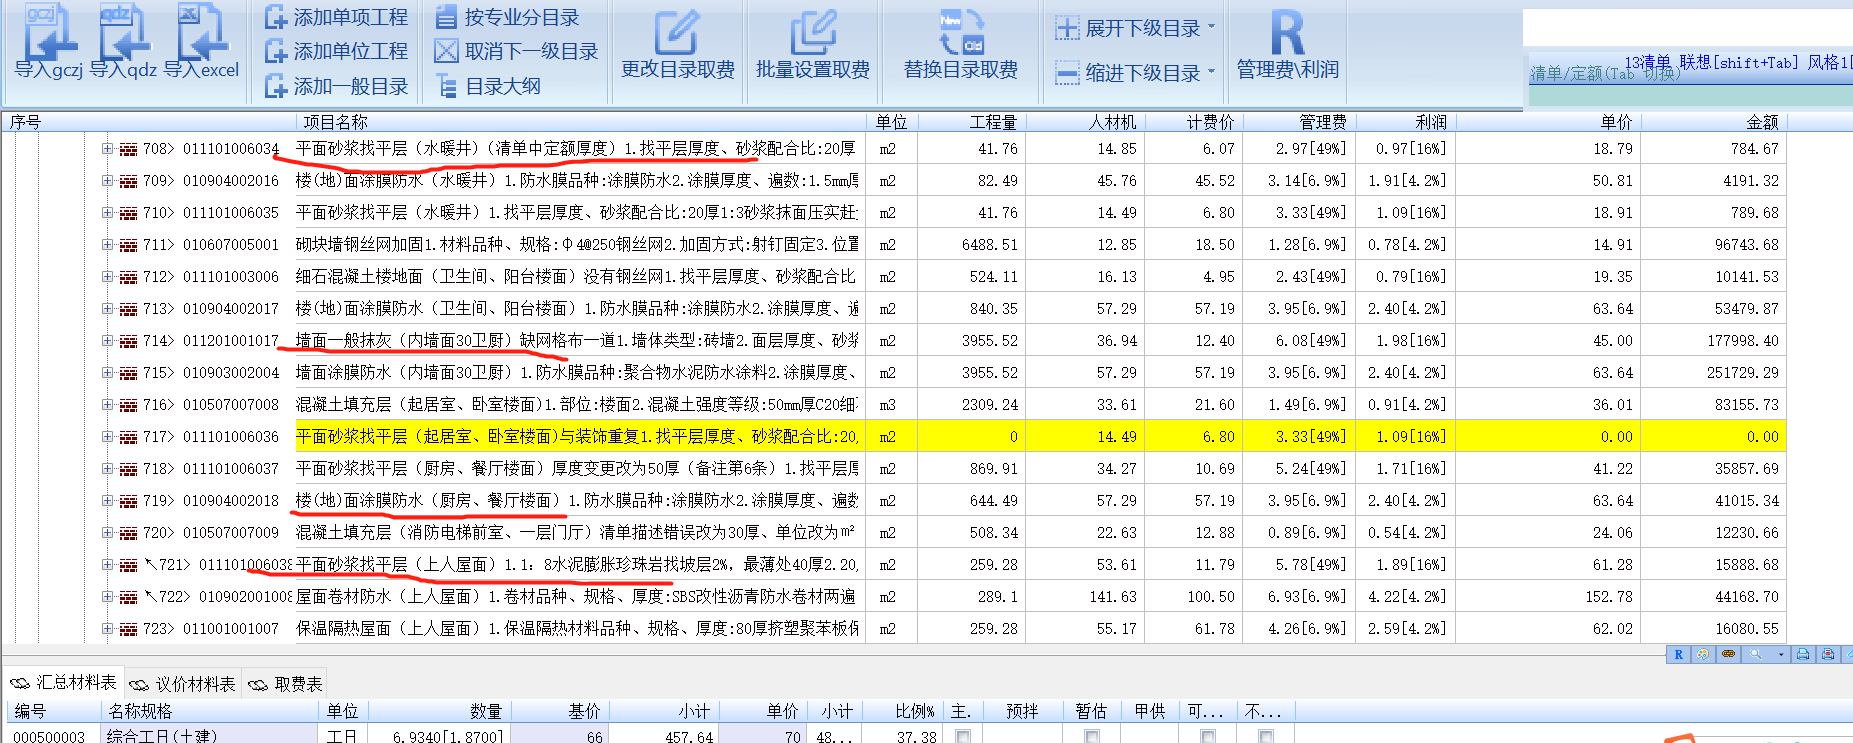Expand row 717 with its plus box
Image resolution: width=1853 pixels, height=743 pixels.
tap(107, 436)
